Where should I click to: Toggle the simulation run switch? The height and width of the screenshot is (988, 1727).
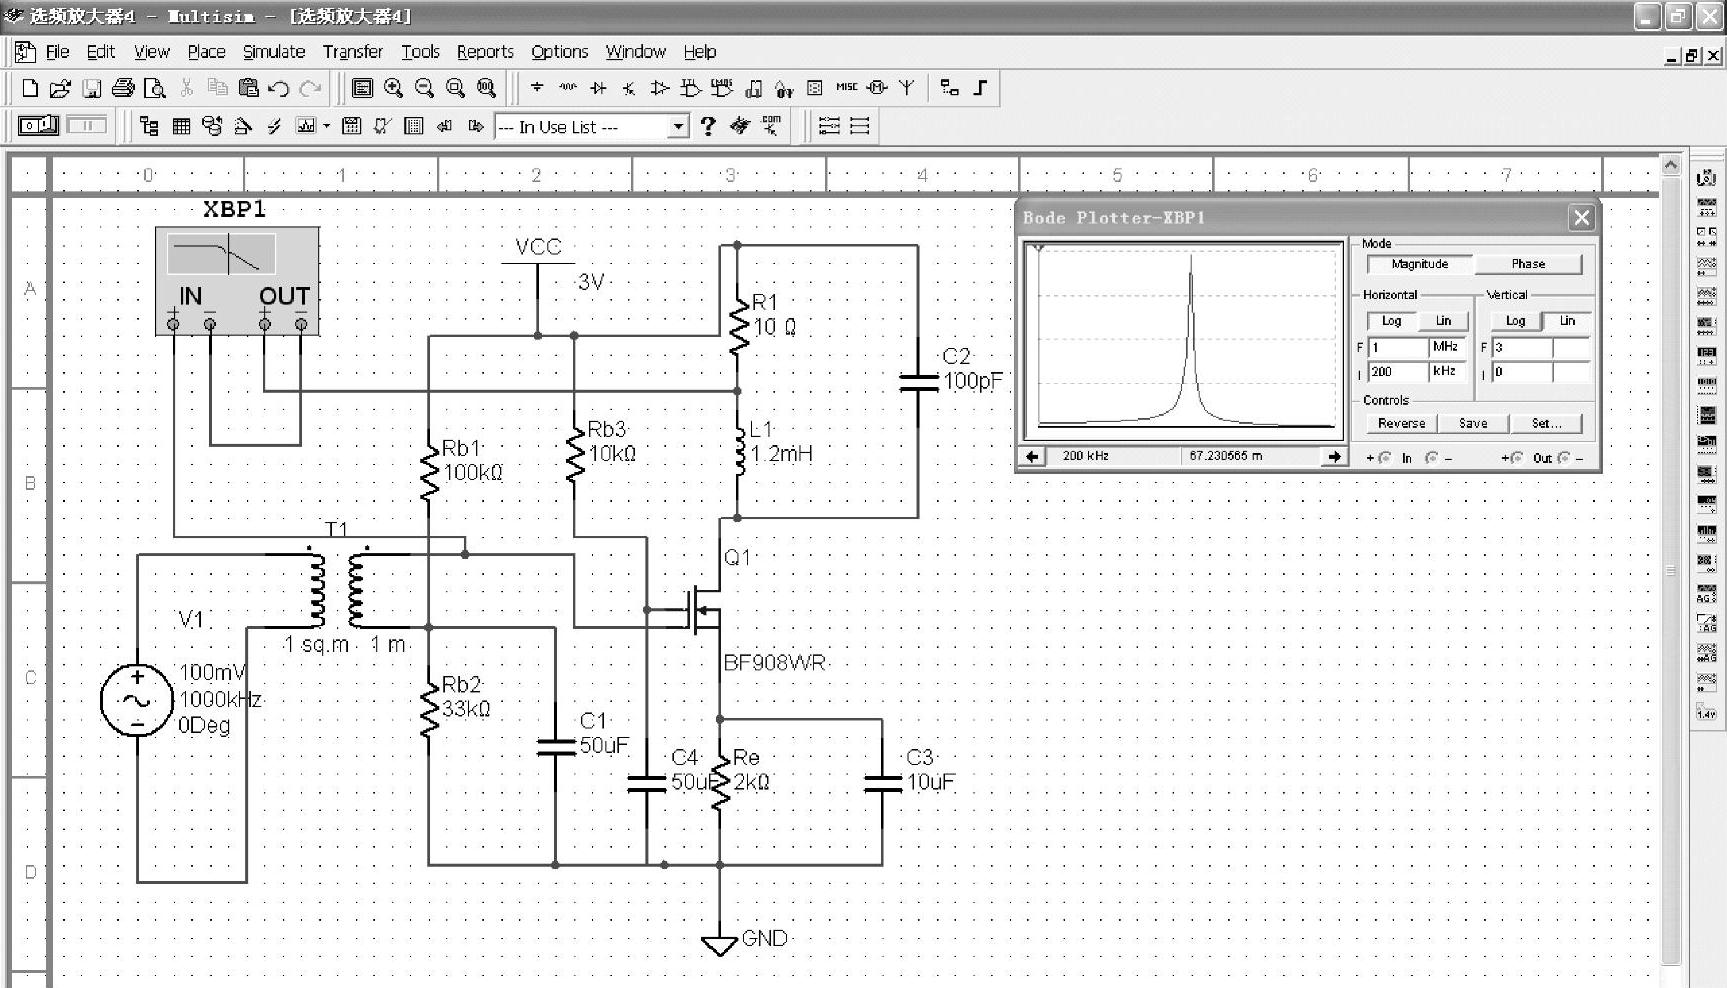click(x=39, y=126)
